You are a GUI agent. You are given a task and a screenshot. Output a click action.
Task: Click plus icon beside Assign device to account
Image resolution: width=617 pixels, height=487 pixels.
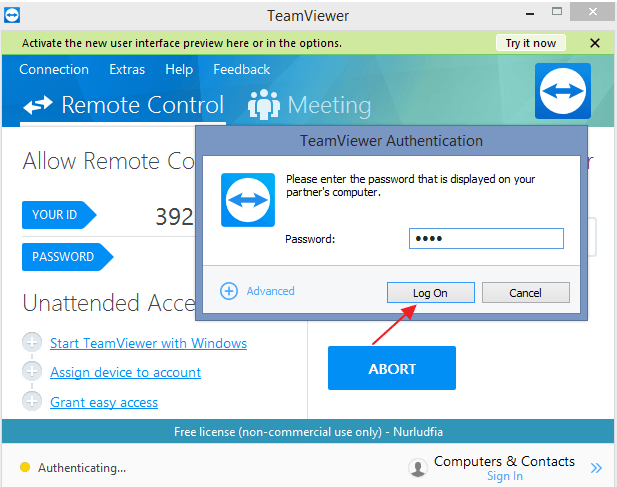tap(32, 371)
